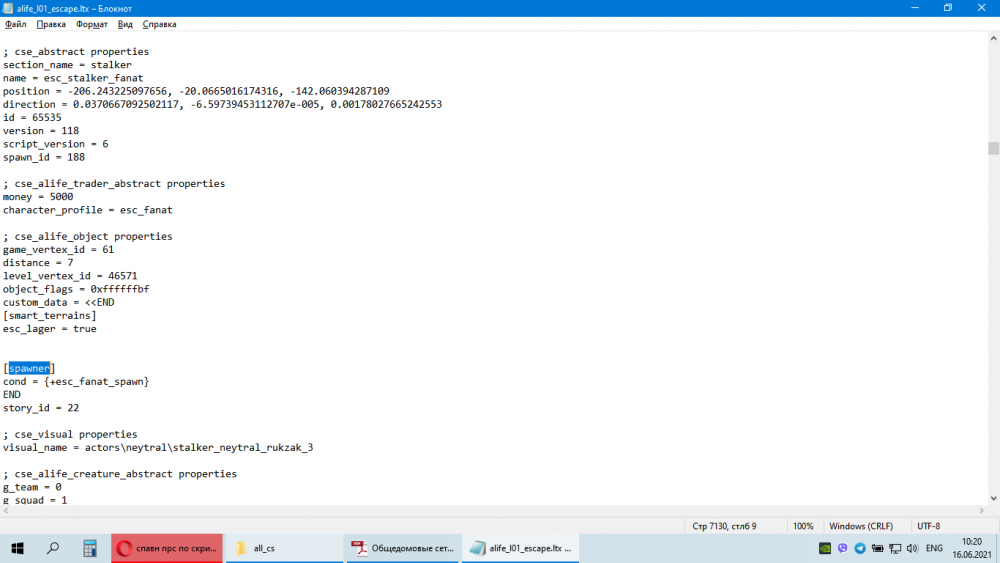This screenshot has height=563, width=1000.
Task: Open the Формат menu
Action: 92,24
